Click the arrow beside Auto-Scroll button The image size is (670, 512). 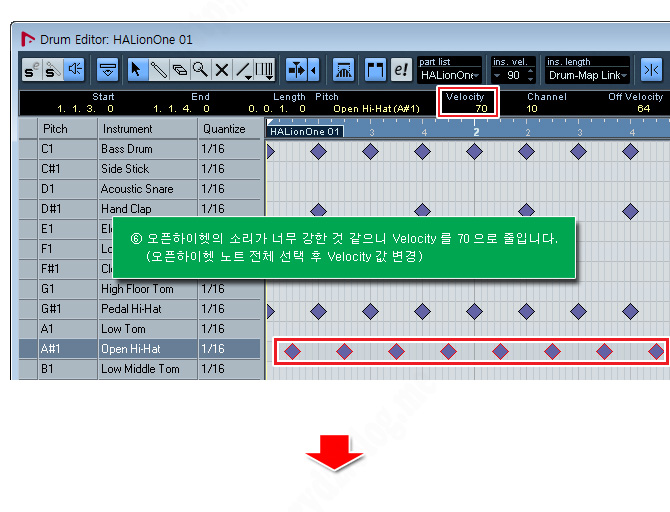coord(314,69)
